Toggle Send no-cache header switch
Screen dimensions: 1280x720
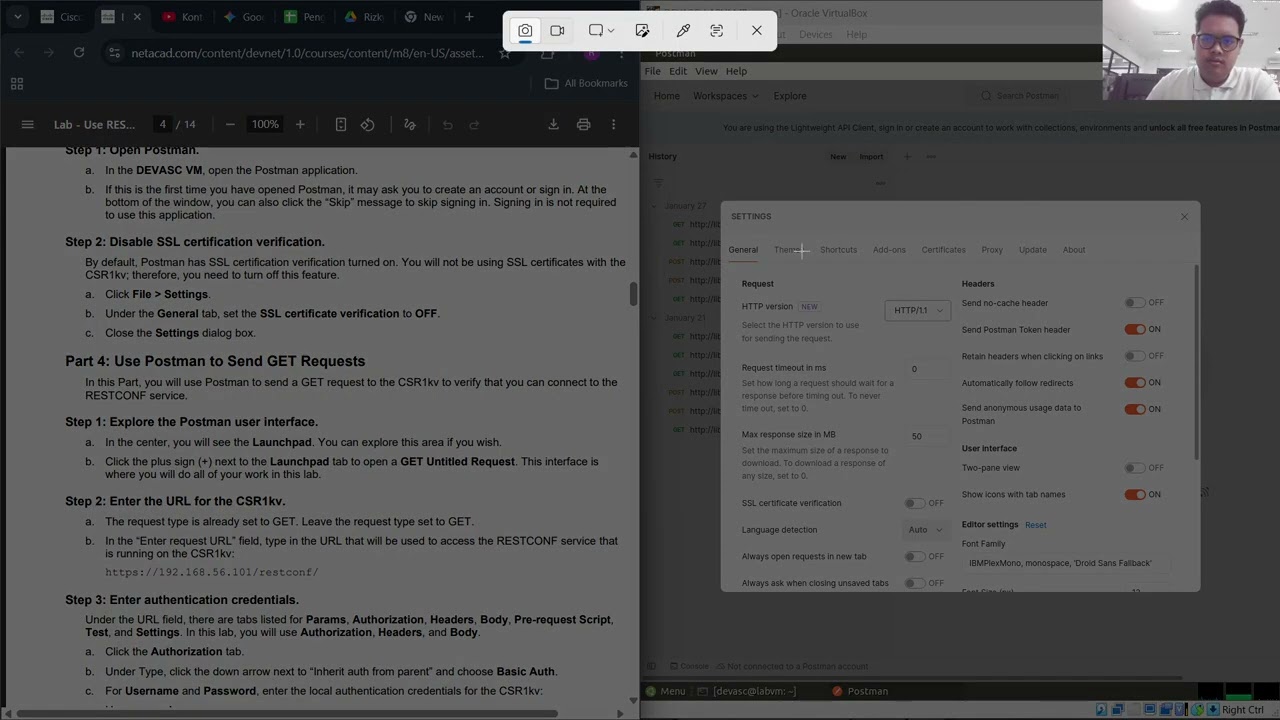coord(1134,303)
